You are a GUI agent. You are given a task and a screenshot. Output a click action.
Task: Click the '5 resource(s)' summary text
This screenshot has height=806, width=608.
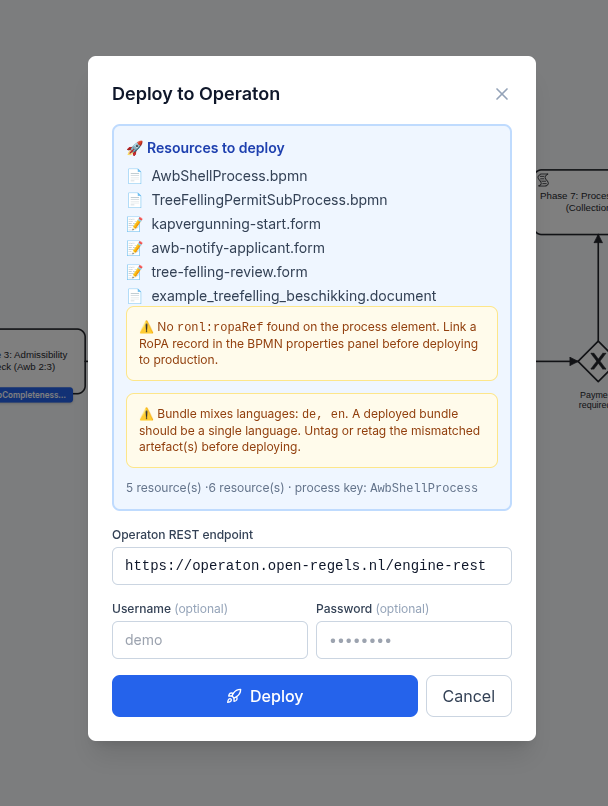point(163,488)
